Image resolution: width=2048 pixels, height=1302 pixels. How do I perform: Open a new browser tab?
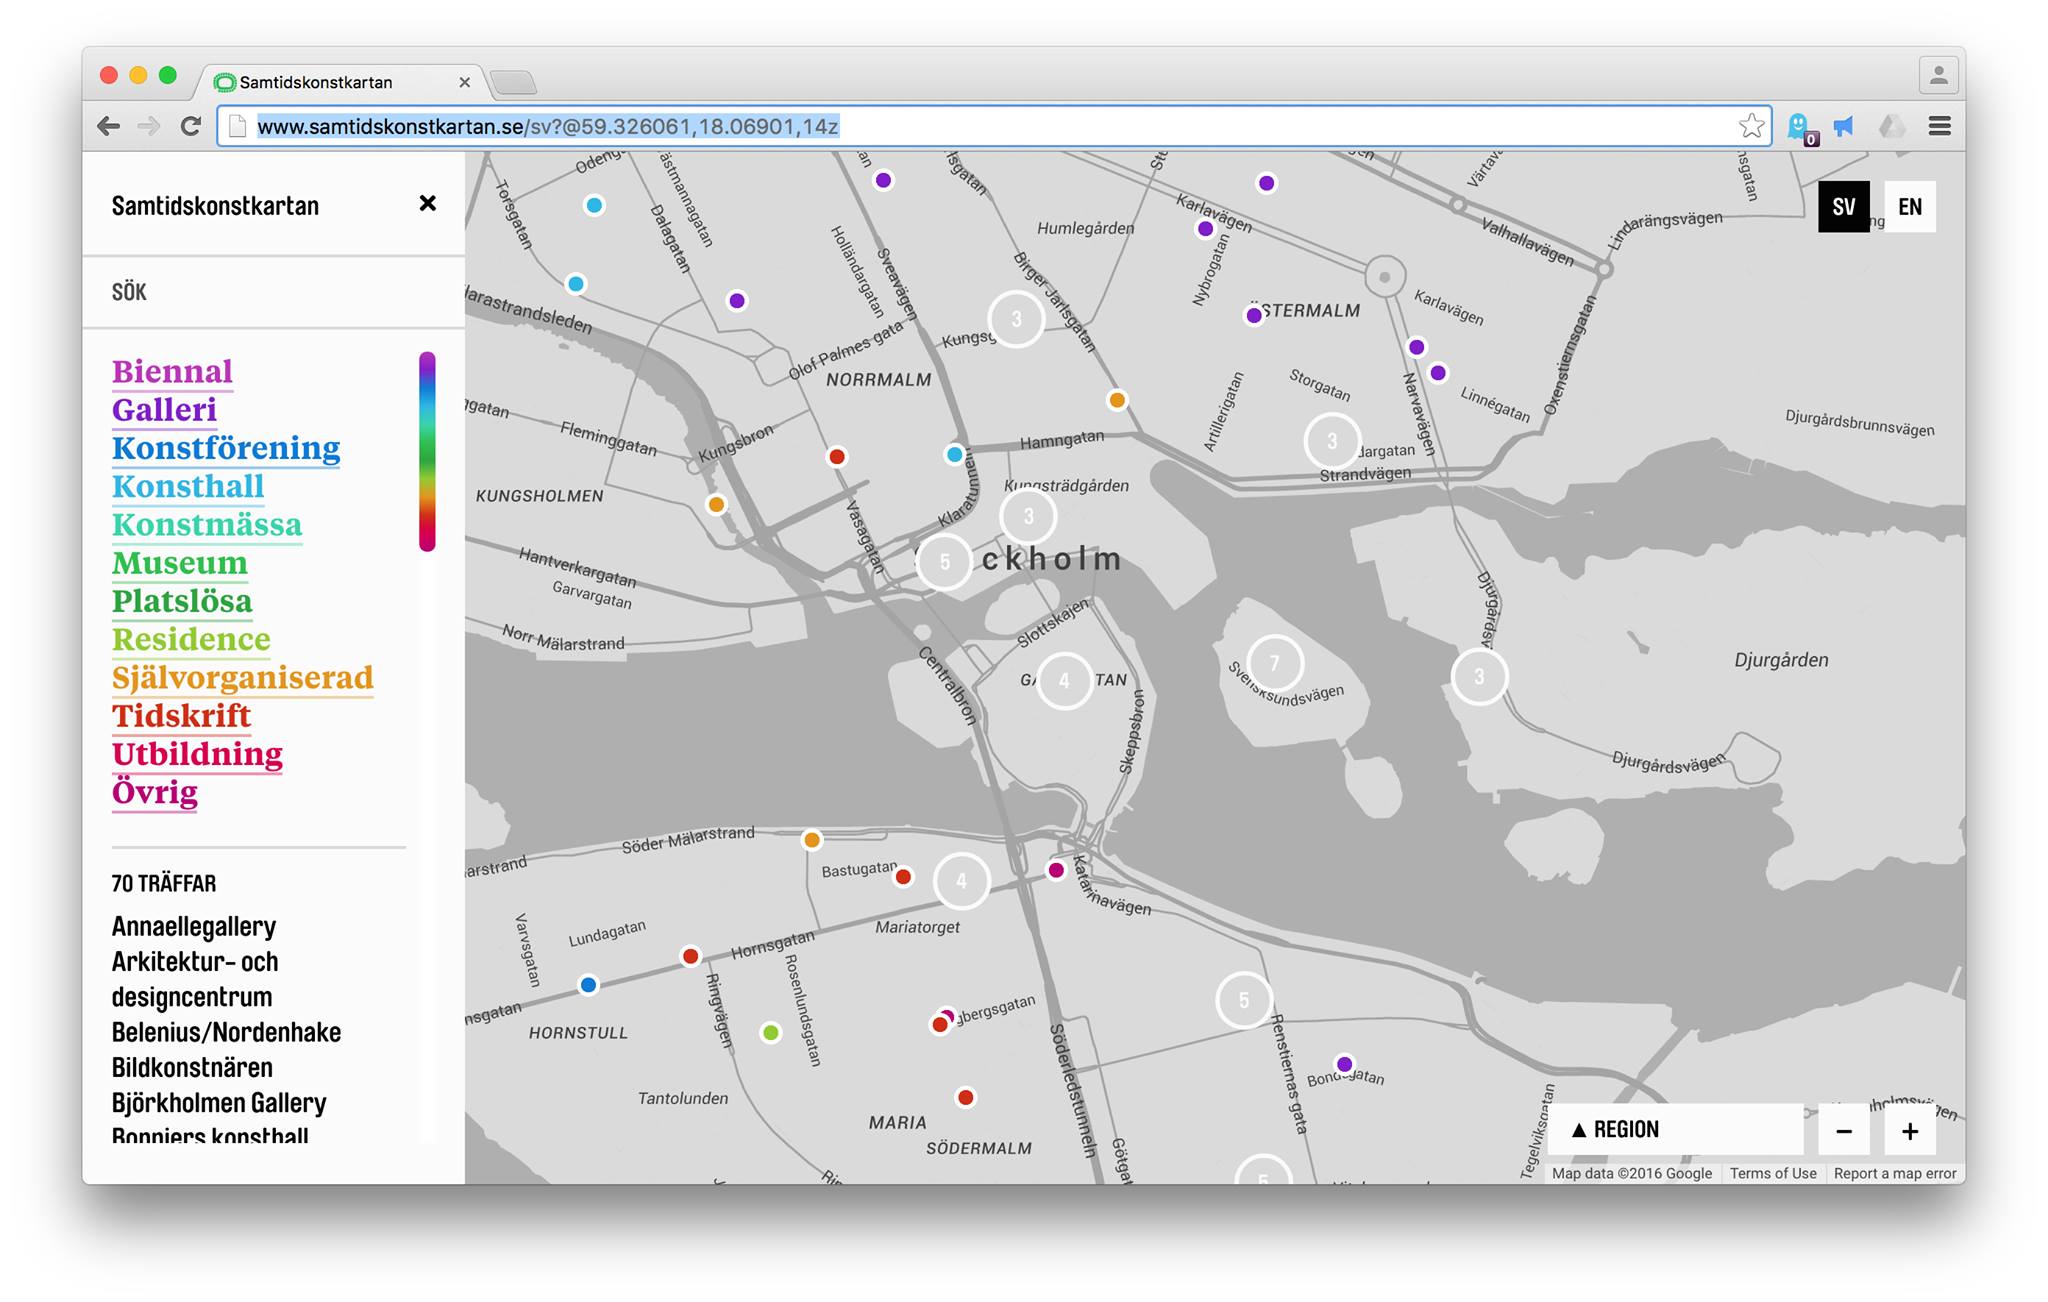click(514, 83)
